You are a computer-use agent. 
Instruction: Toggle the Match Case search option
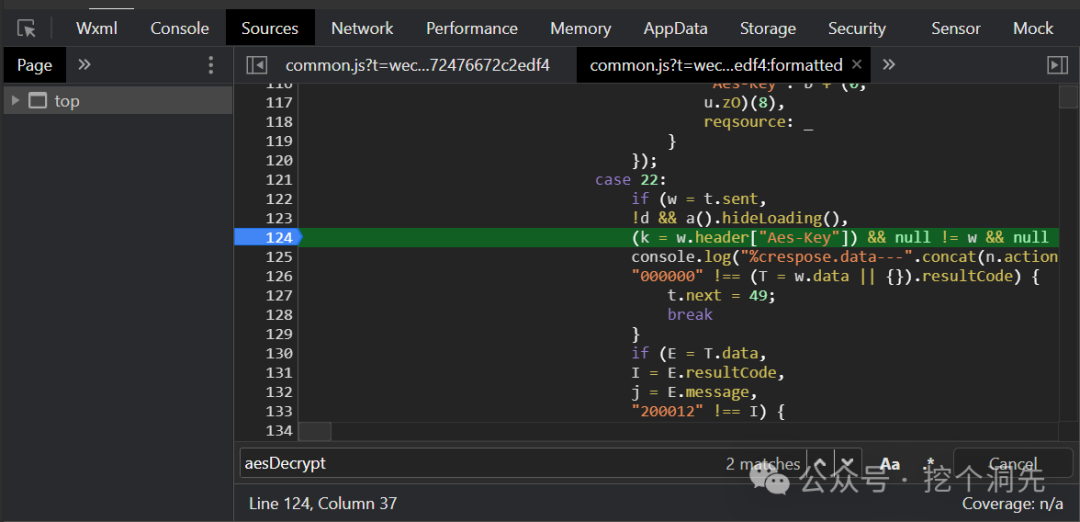click(889, 464)
